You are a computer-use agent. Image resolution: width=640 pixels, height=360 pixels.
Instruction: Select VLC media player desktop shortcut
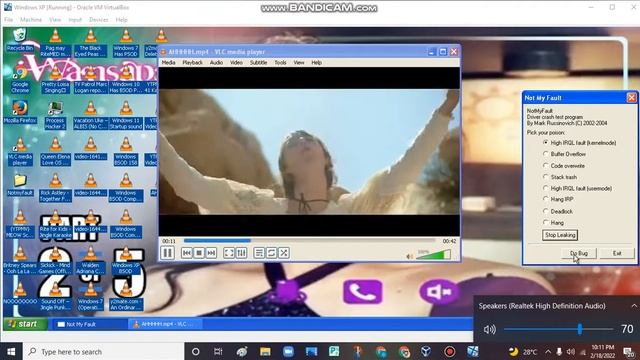(x=20, y=151)
